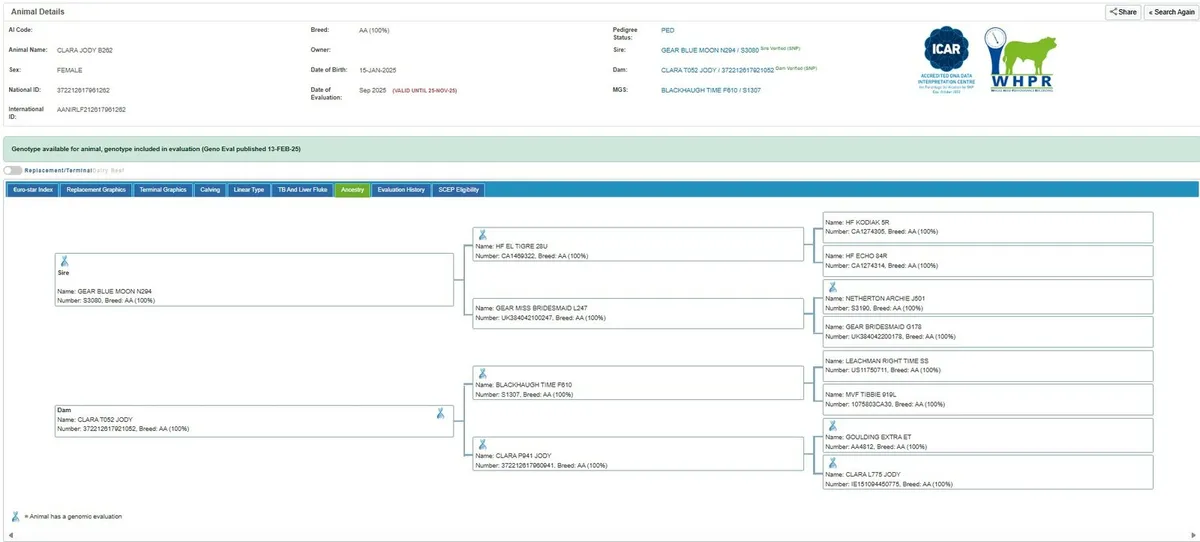This screenshot has width=1200, height=542.
Task: Open the SCEP Eligibility tab
Action: click(459, 189)
